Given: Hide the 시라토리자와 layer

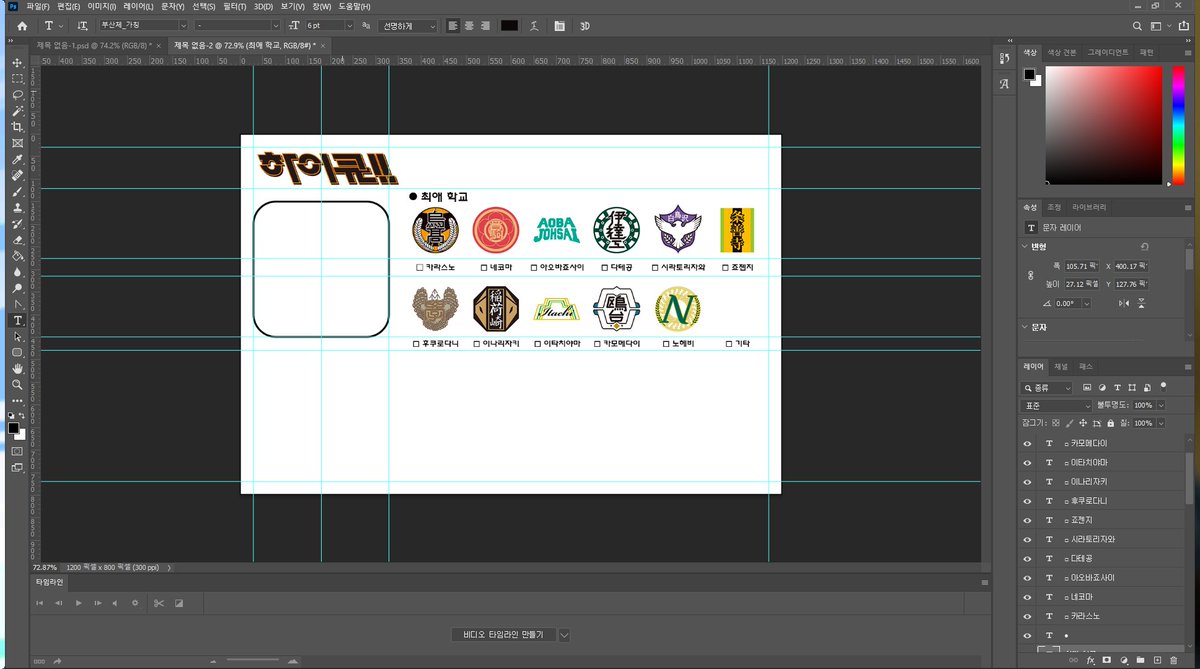Looking at the screenshot, I should tap(1026, 539).
